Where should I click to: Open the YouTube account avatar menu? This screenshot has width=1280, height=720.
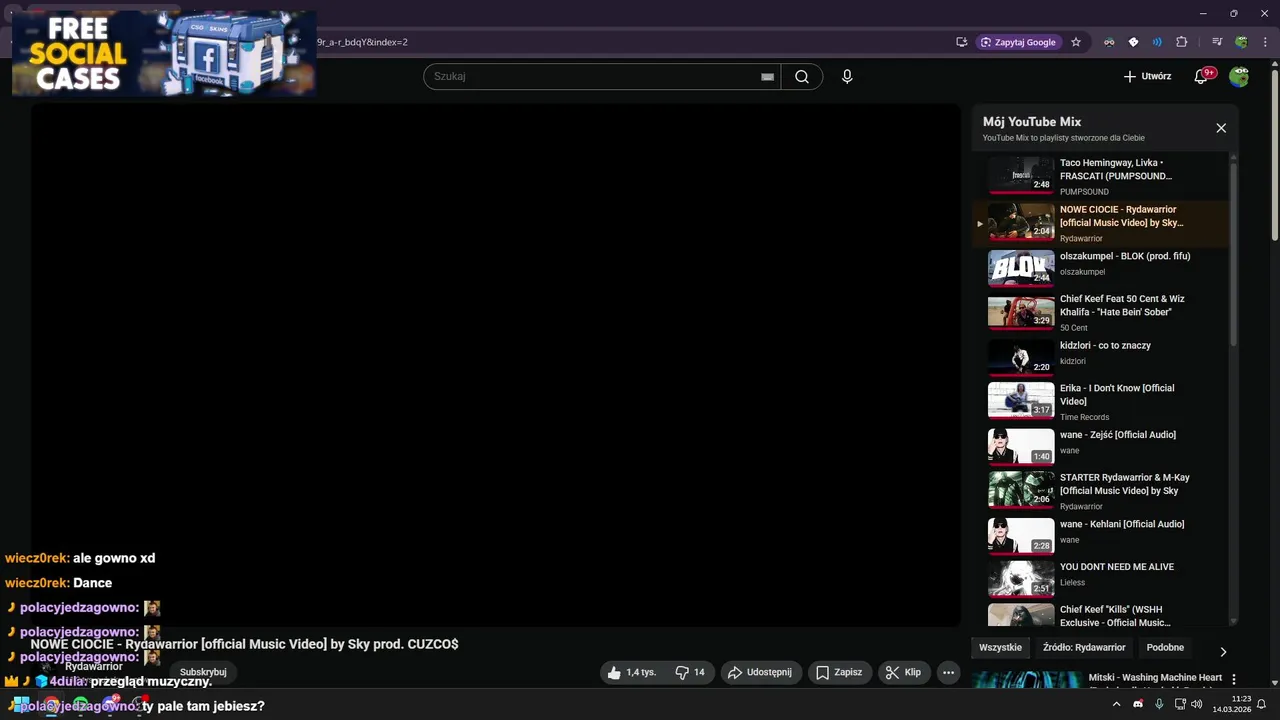click(1239, 76)
